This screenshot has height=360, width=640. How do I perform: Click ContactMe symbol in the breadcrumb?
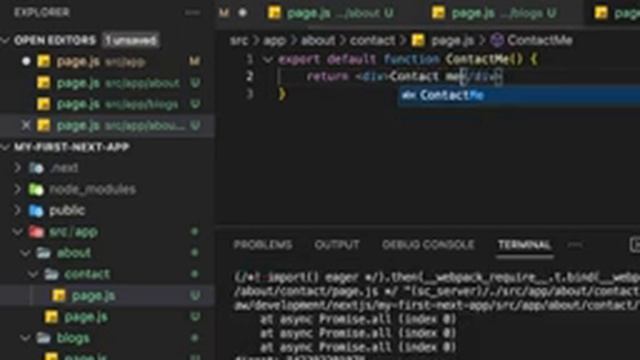click(x=540, y=40)
